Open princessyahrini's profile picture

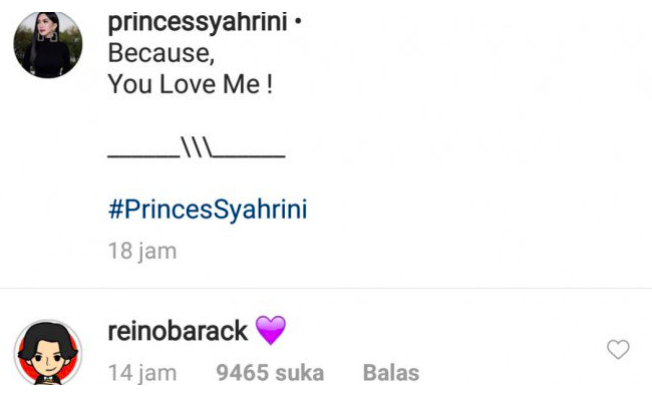(48, 45)
